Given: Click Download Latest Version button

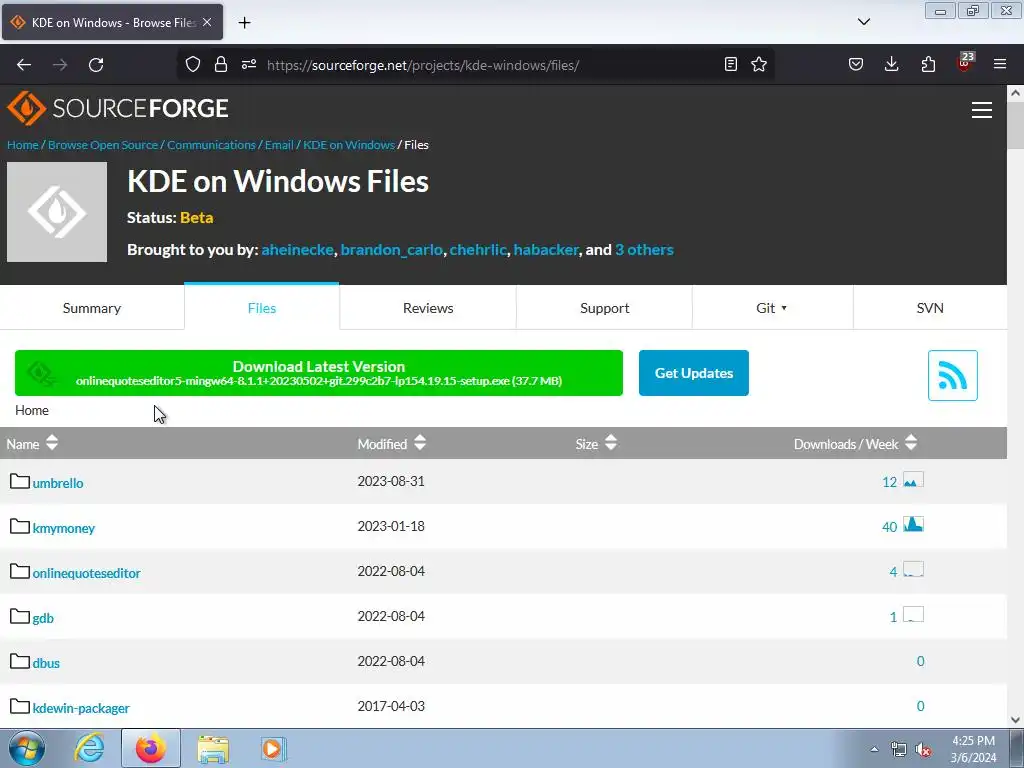Looking at the screenshot, I should 319,373.
